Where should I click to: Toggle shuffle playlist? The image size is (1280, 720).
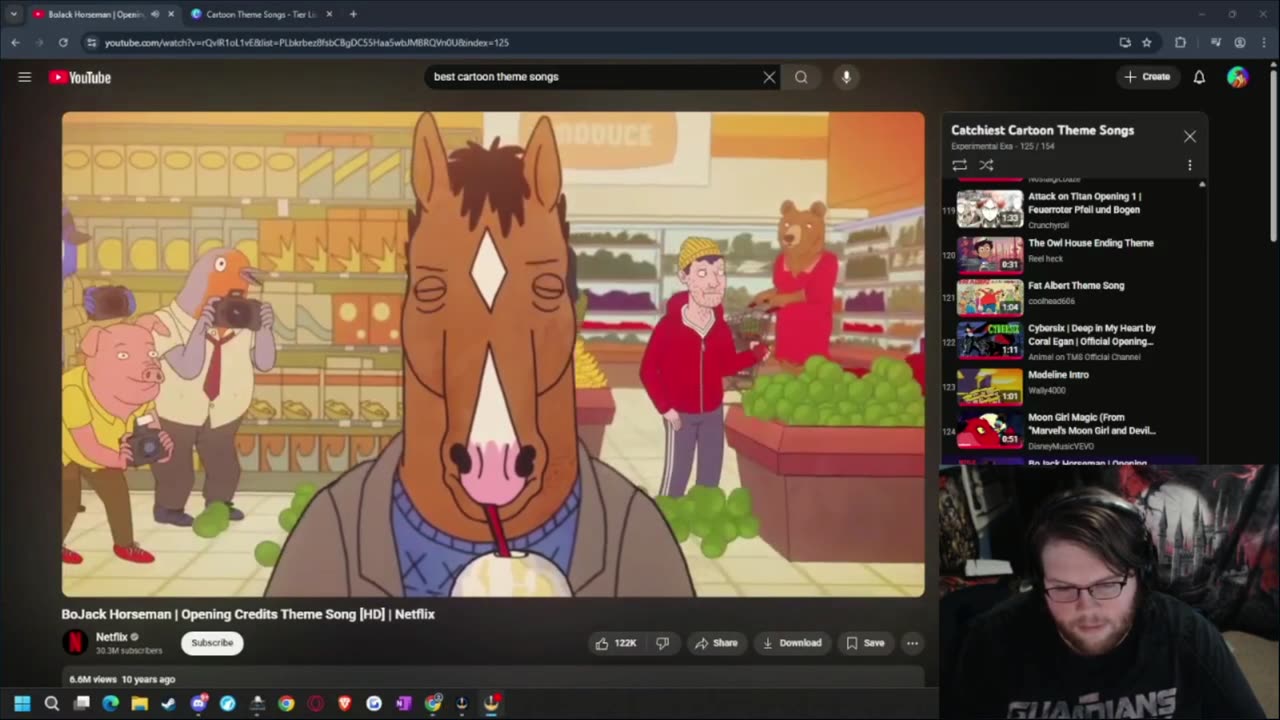point(986,165)
